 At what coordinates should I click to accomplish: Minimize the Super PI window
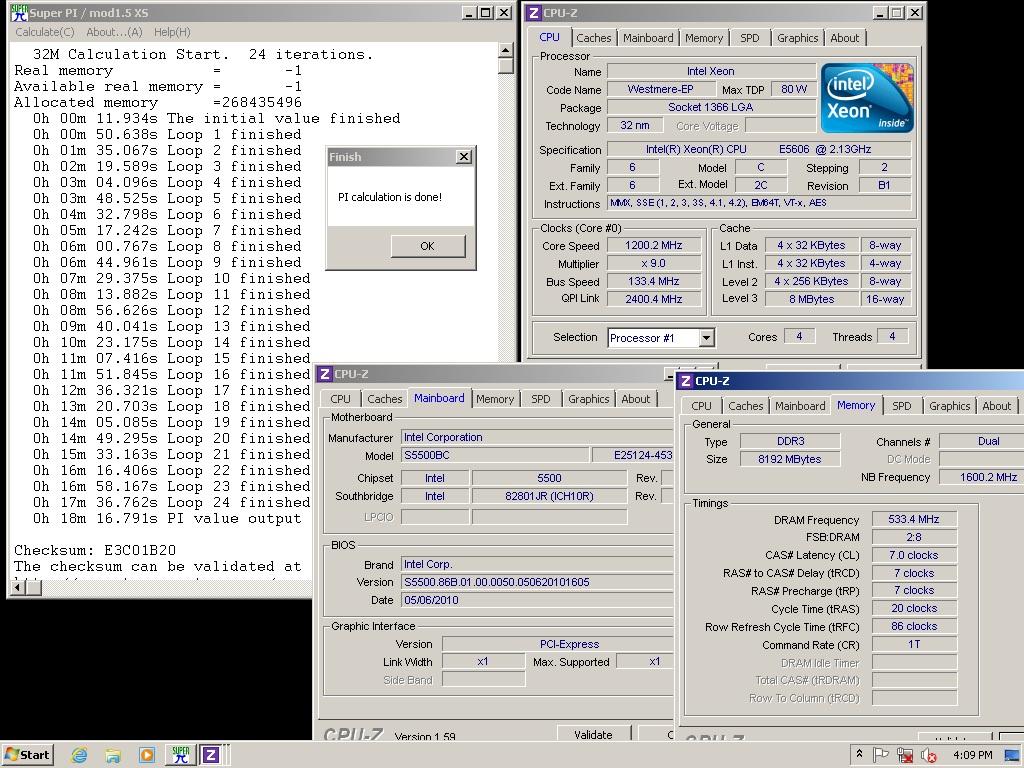(x=470, y=12)
